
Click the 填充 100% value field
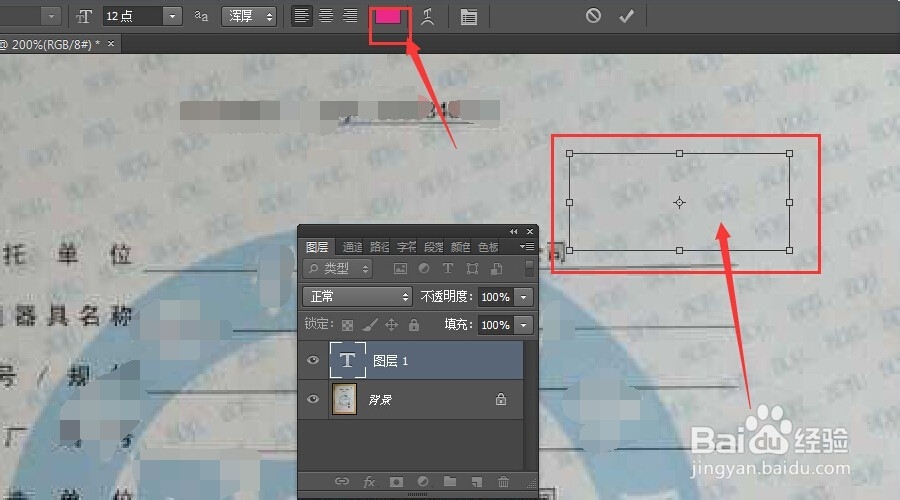[495, 325]
